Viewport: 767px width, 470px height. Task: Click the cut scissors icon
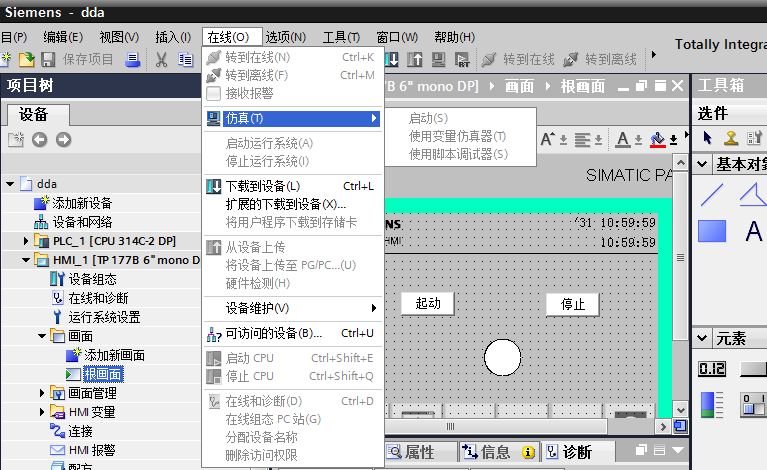[x=161, y=60]
